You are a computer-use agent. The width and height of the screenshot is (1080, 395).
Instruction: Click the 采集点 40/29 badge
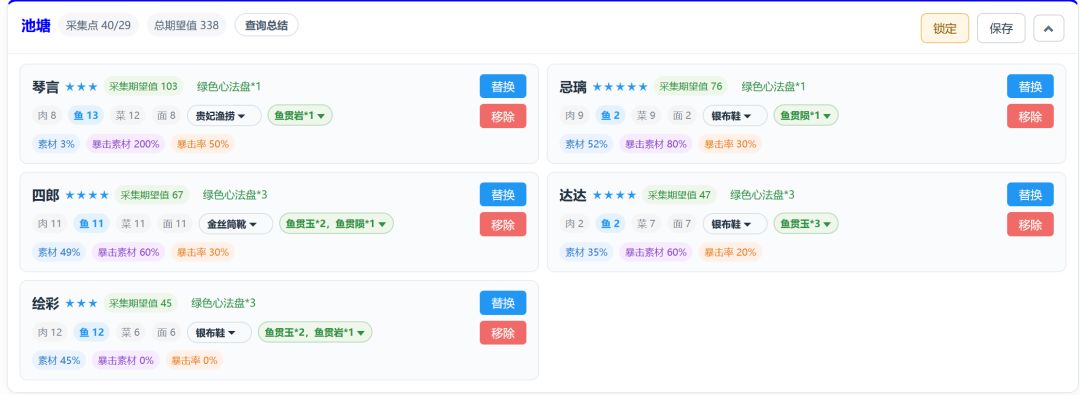[98, 26]
